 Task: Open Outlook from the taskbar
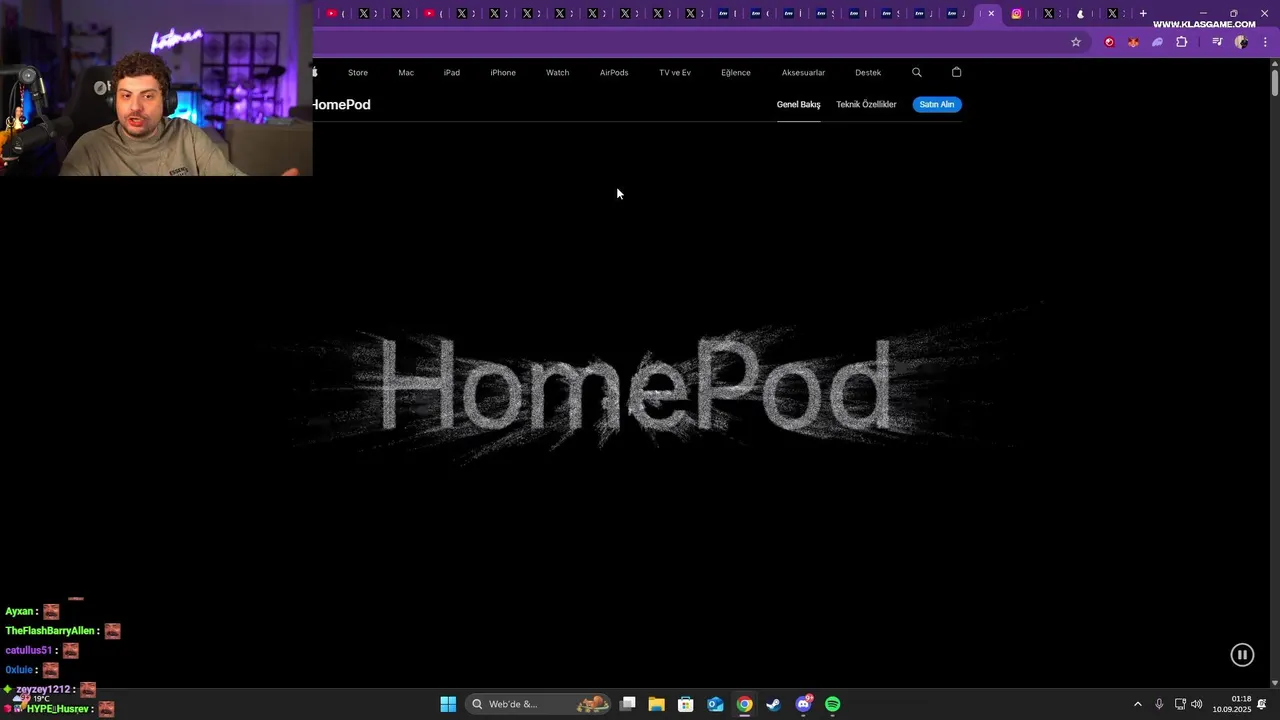(715, 704)
